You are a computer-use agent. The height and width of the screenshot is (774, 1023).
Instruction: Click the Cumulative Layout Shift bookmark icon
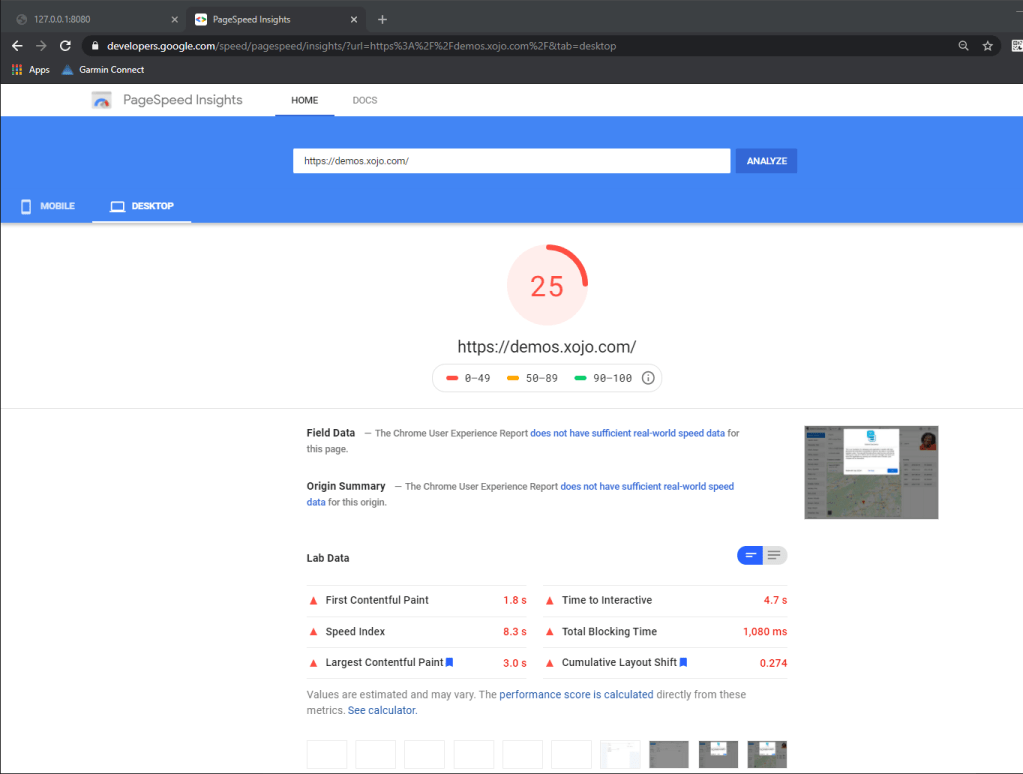[x=684, y=662]
